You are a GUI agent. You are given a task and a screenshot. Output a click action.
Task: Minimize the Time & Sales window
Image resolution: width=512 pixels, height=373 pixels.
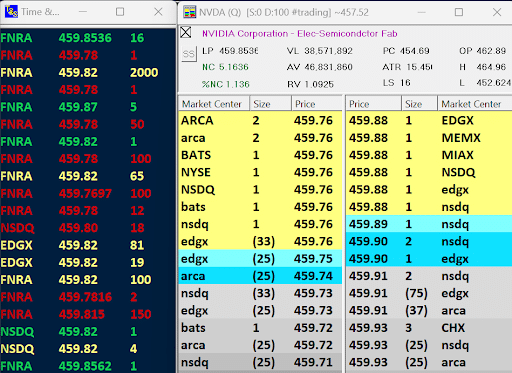83,12
